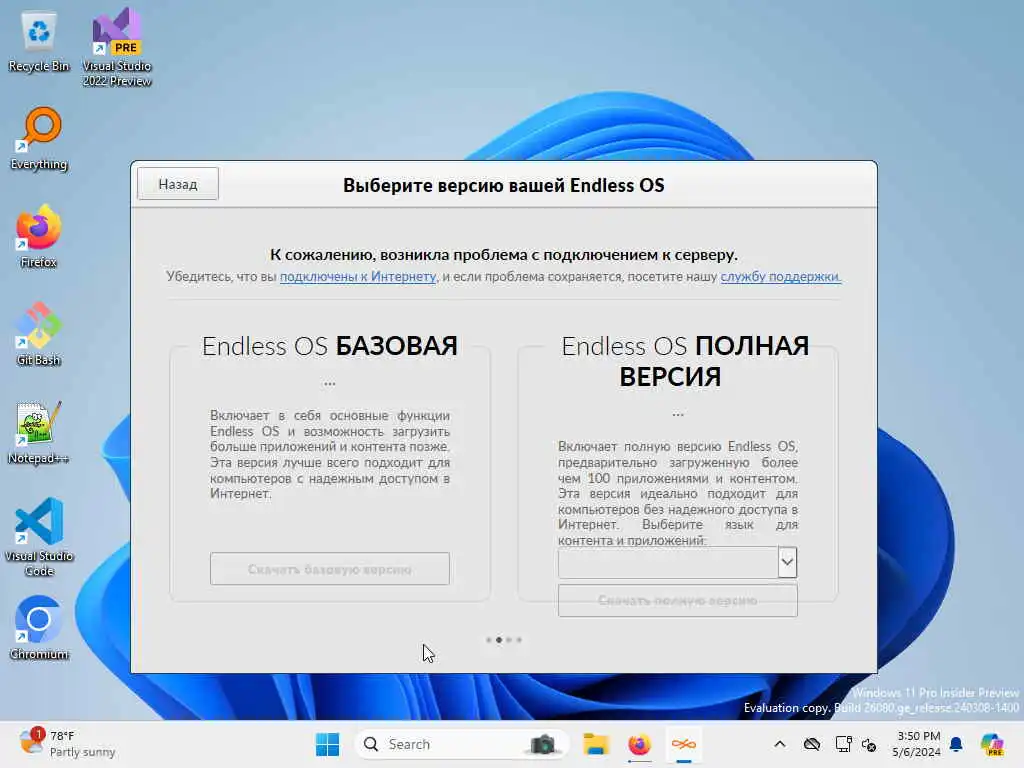Click the taskbar Search box
The width and height of the screenshot is (1024, 768).
pos(461,744)
